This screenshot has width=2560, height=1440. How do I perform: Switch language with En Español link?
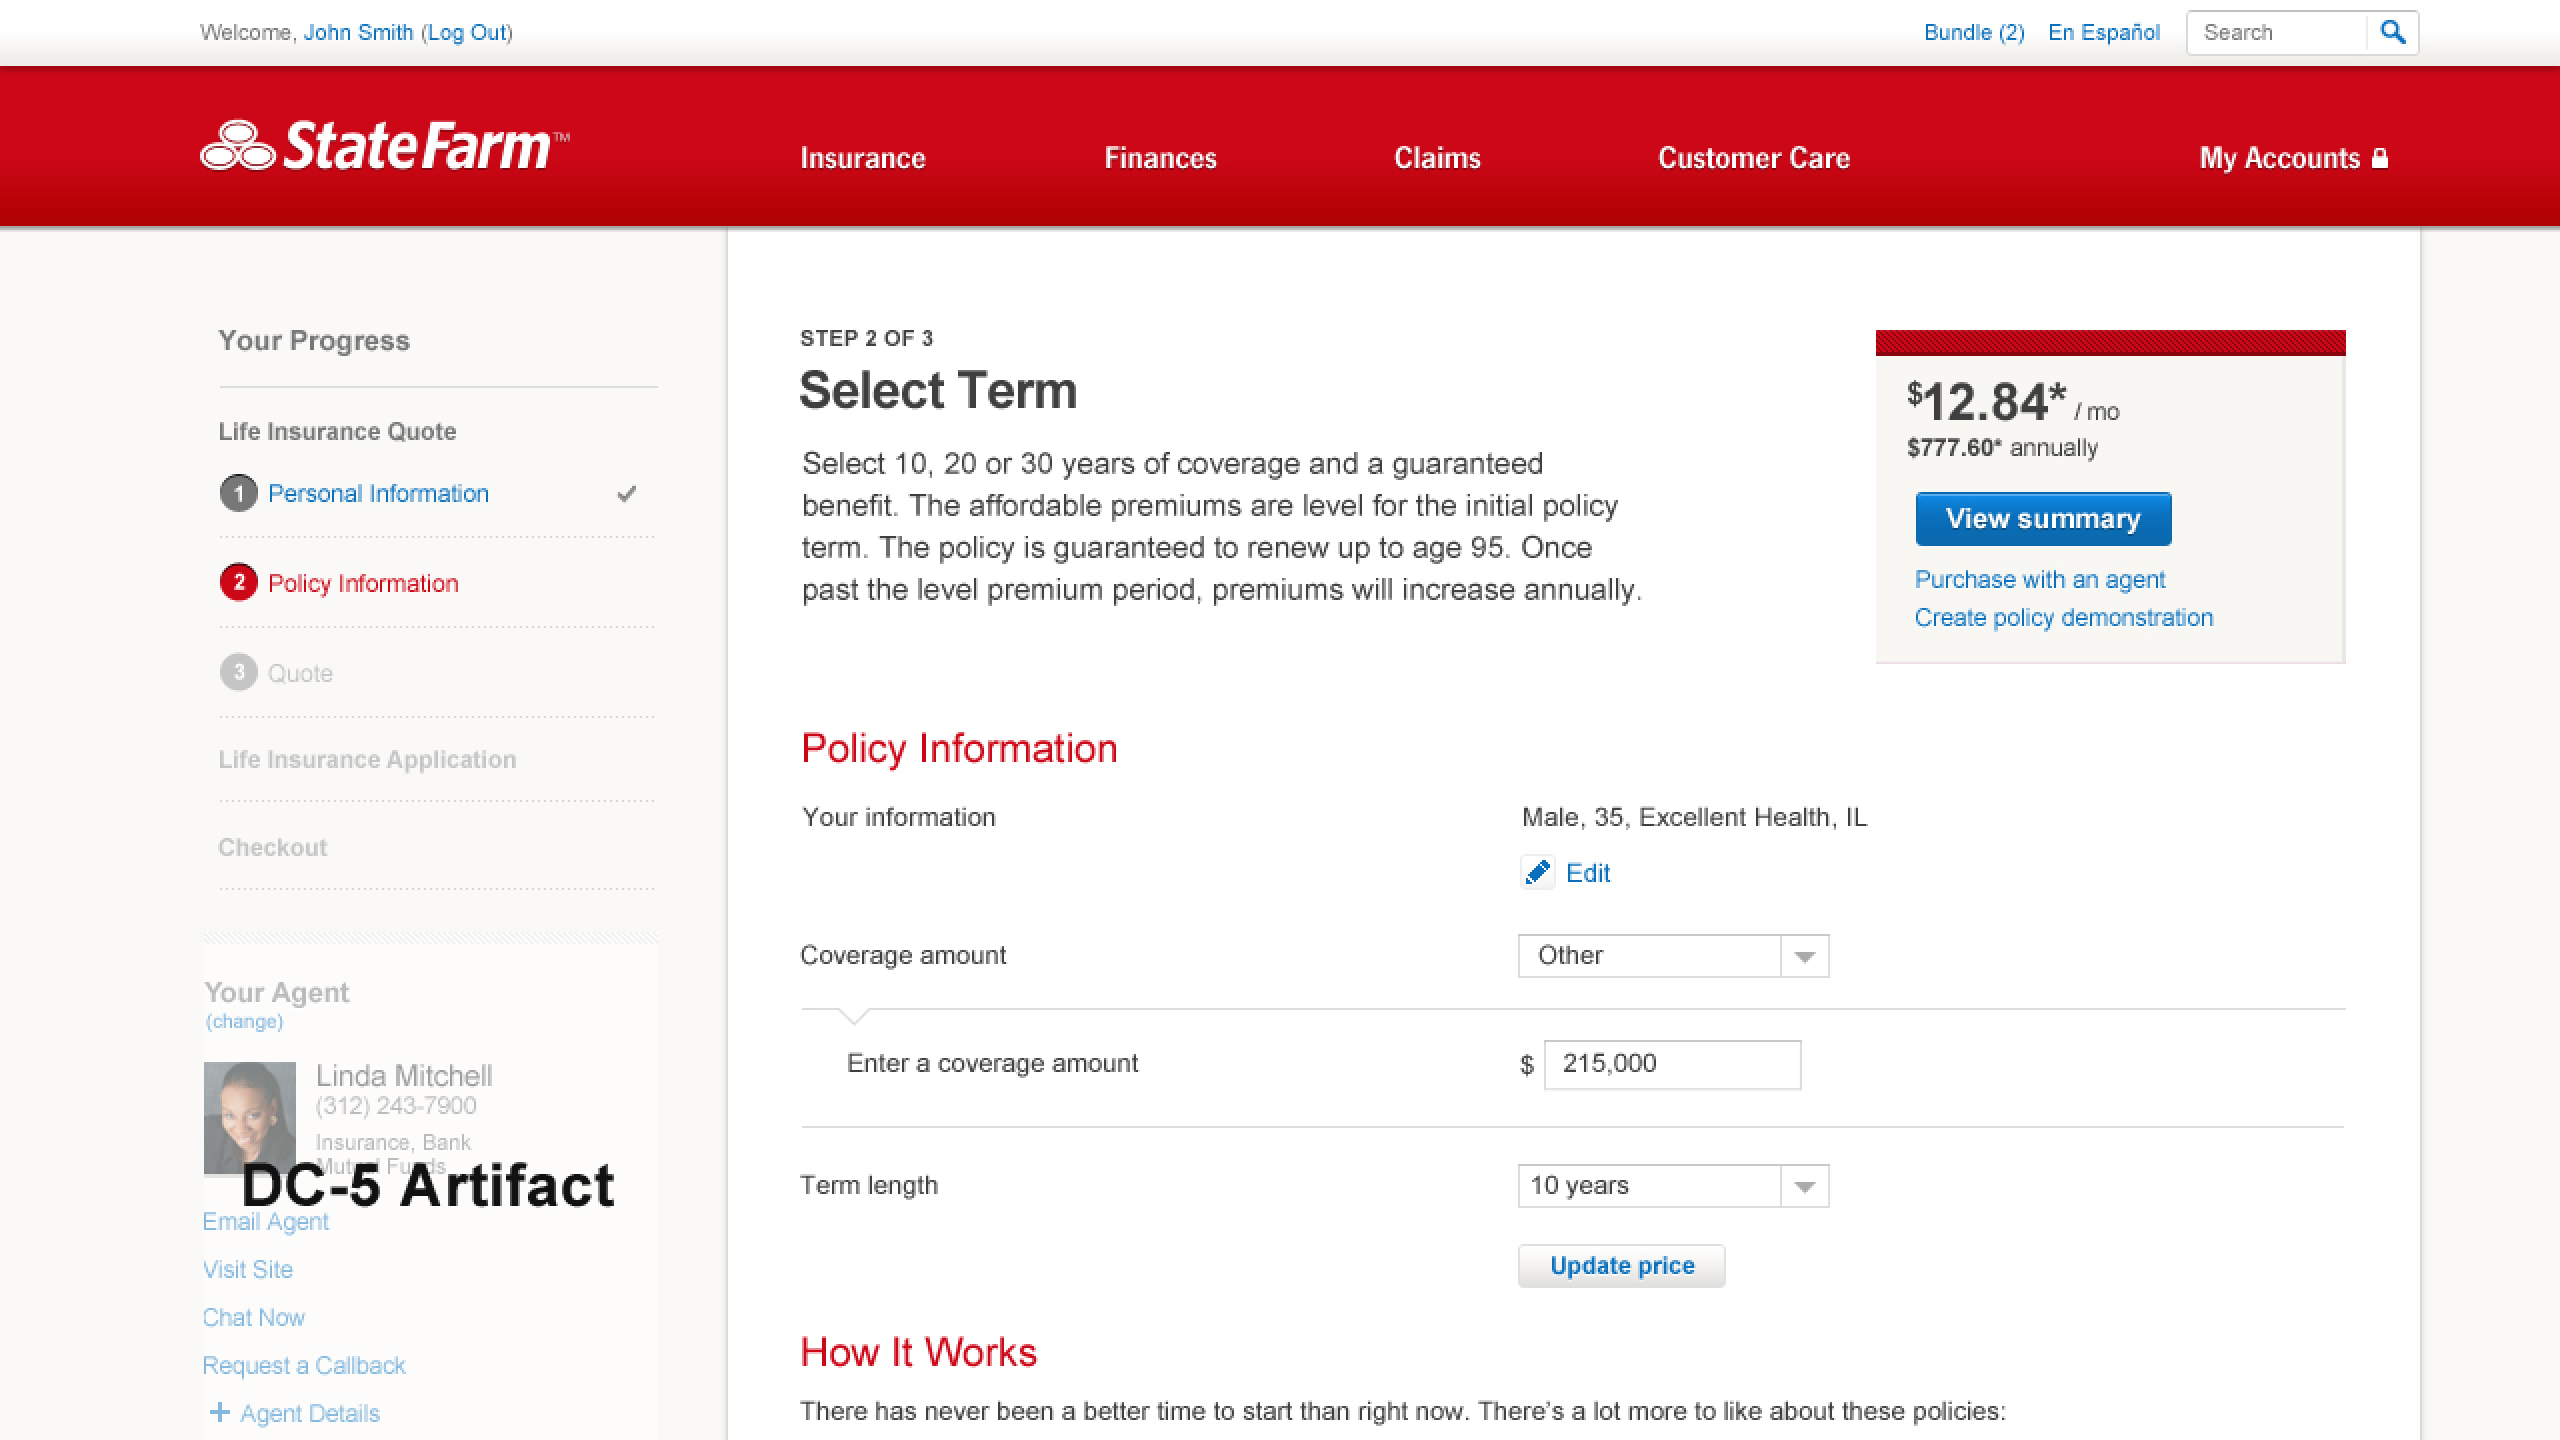tap(2103, 32)
